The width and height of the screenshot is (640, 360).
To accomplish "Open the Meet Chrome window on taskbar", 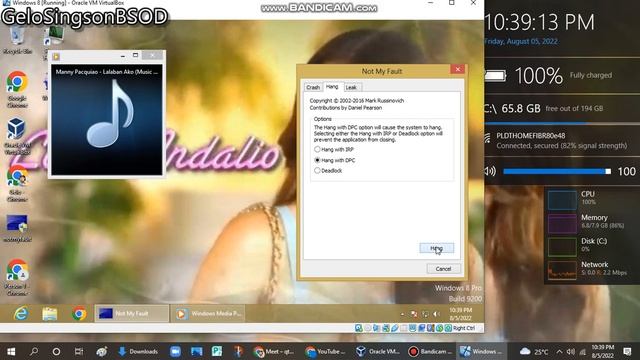I will pyautogui.click(x=273, y=351).
